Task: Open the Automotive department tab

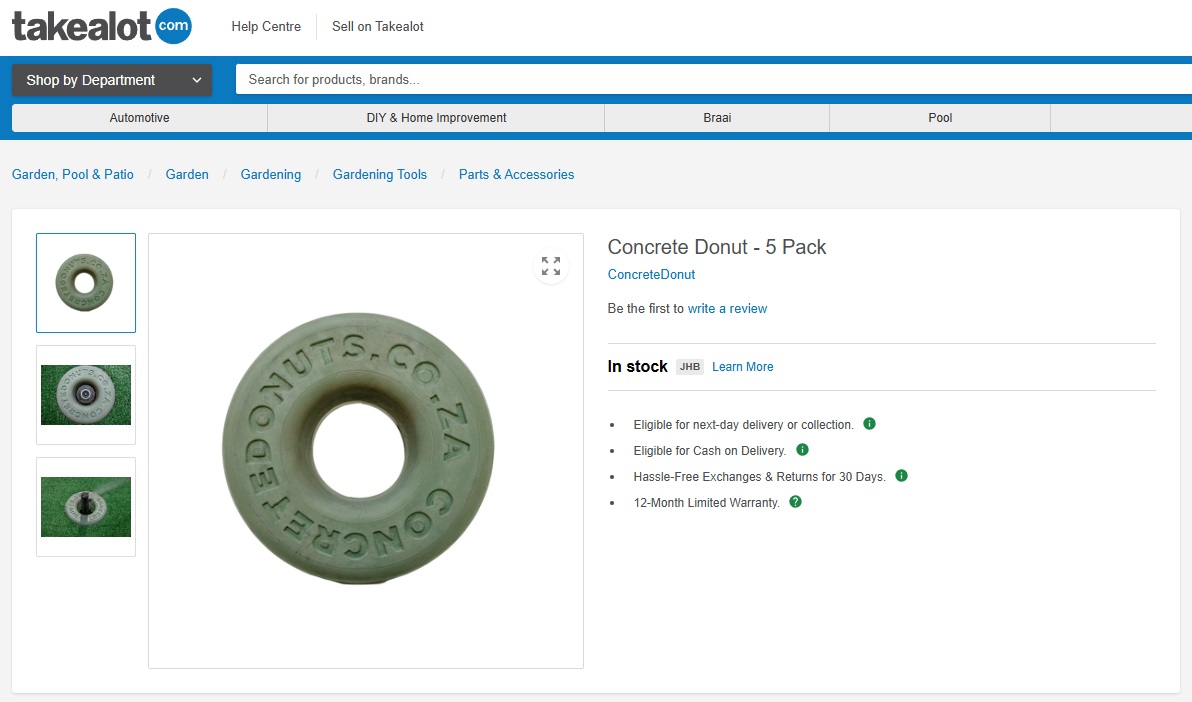Action: pyautogui.click(x=139, y=118)
